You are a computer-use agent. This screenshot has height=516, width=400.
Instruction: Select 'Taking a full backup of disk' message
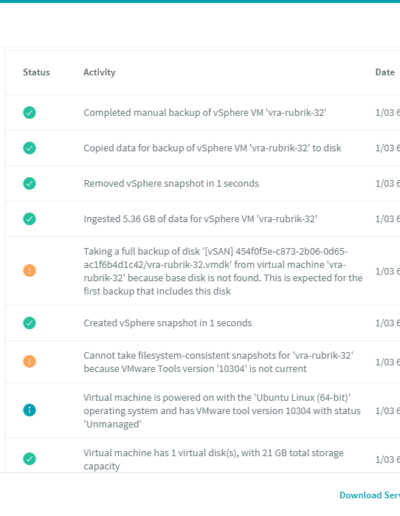[223, 271]
